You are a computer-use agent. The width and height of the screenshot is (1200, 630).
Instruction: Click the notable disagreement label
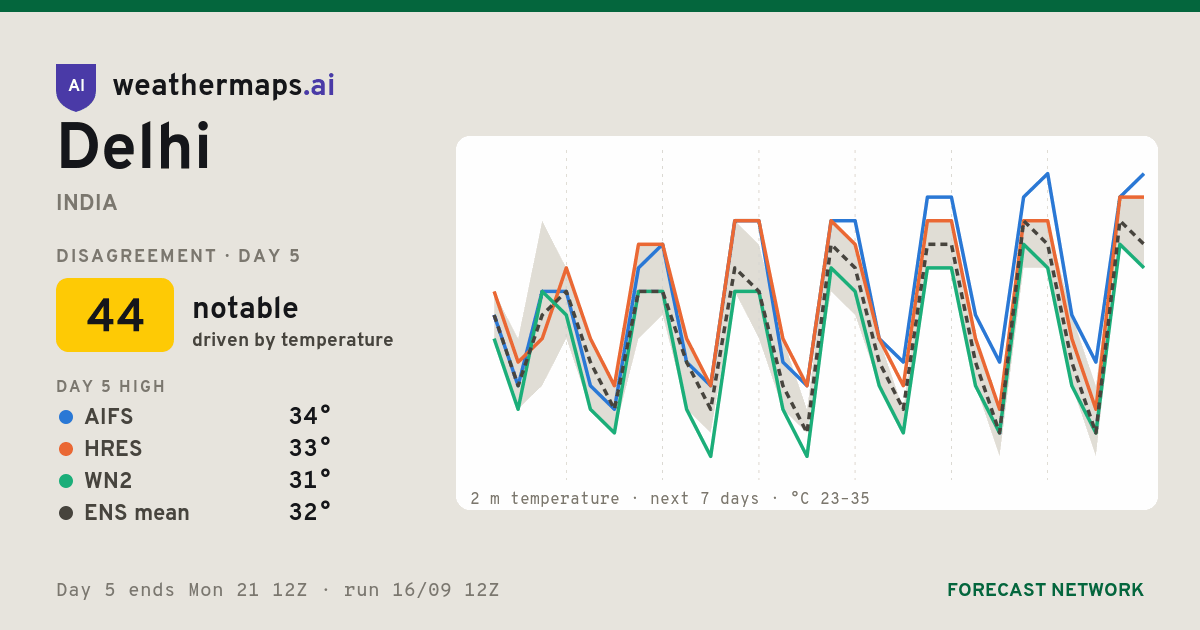pyautogui.click(x=245, y=308)
